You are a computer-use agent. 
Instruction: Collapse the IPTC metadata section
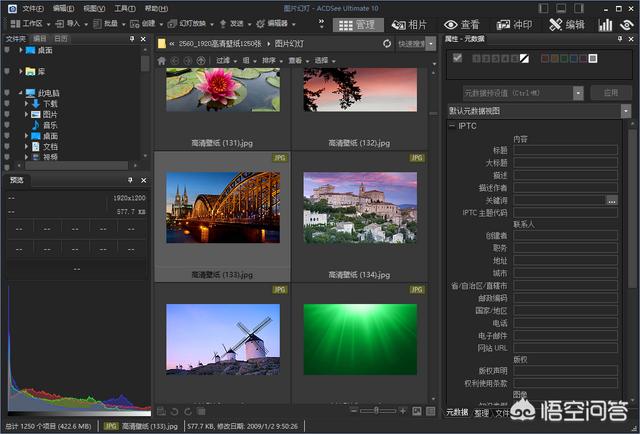451,127
